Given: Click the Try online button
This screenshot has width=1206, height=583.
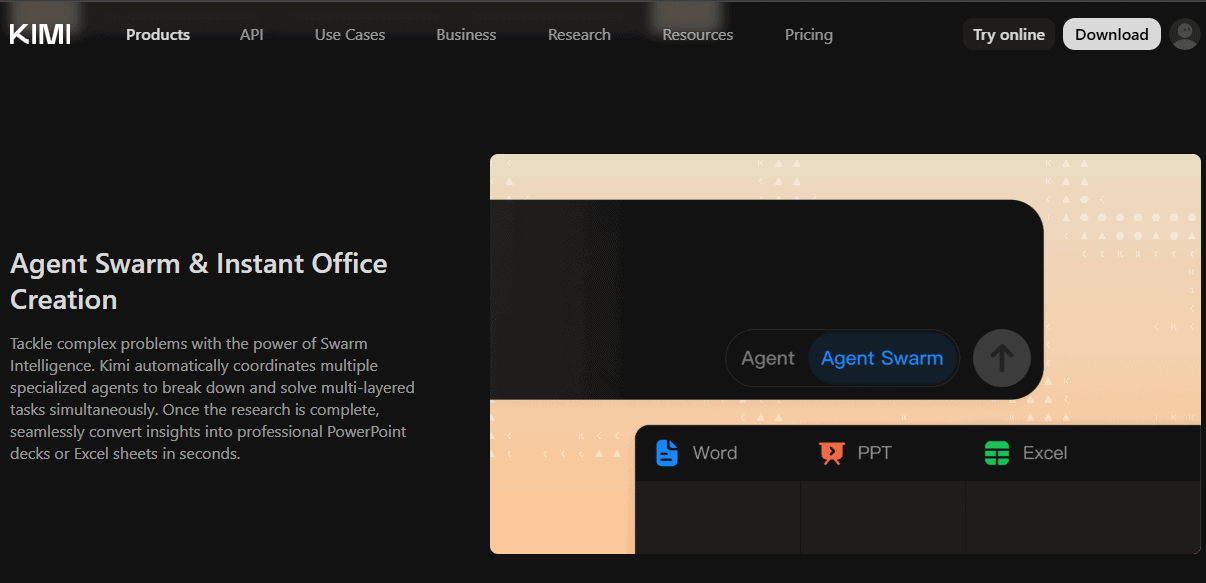Looking at the screenshot, I should click(1009, 34).
